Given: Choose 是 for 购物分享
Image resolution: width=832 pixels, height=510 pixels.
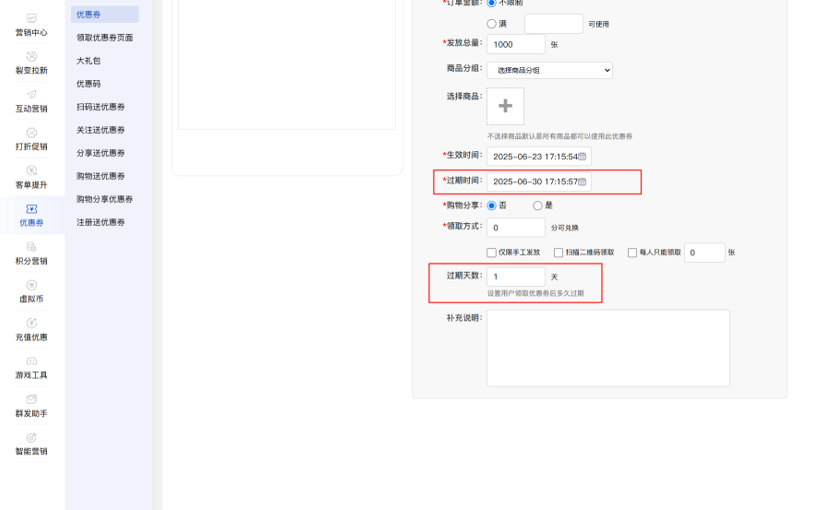Looking at the screenshot, I should (x=538, y=205).
